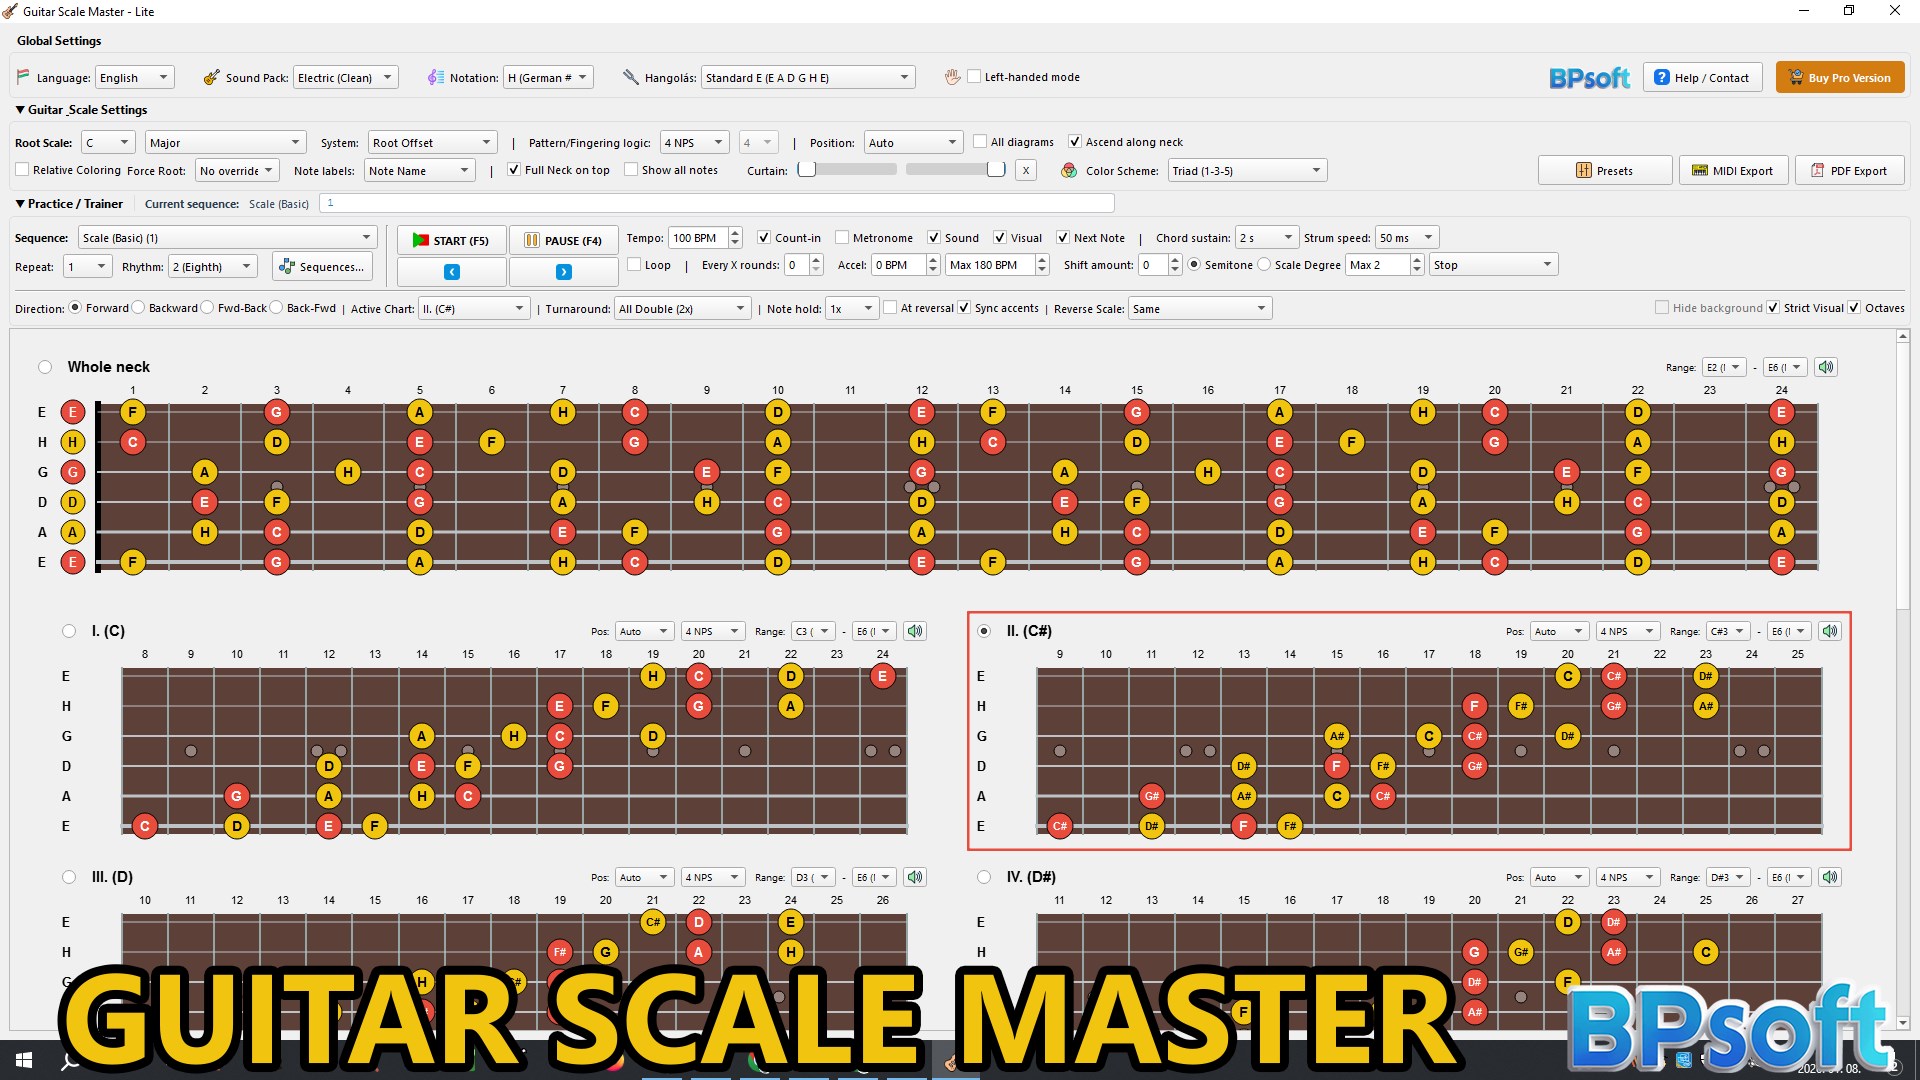The height and width of the screenshot is (1080, 1920).
Task: Open Windows Start menu
Action: (x=24, y=1060)
